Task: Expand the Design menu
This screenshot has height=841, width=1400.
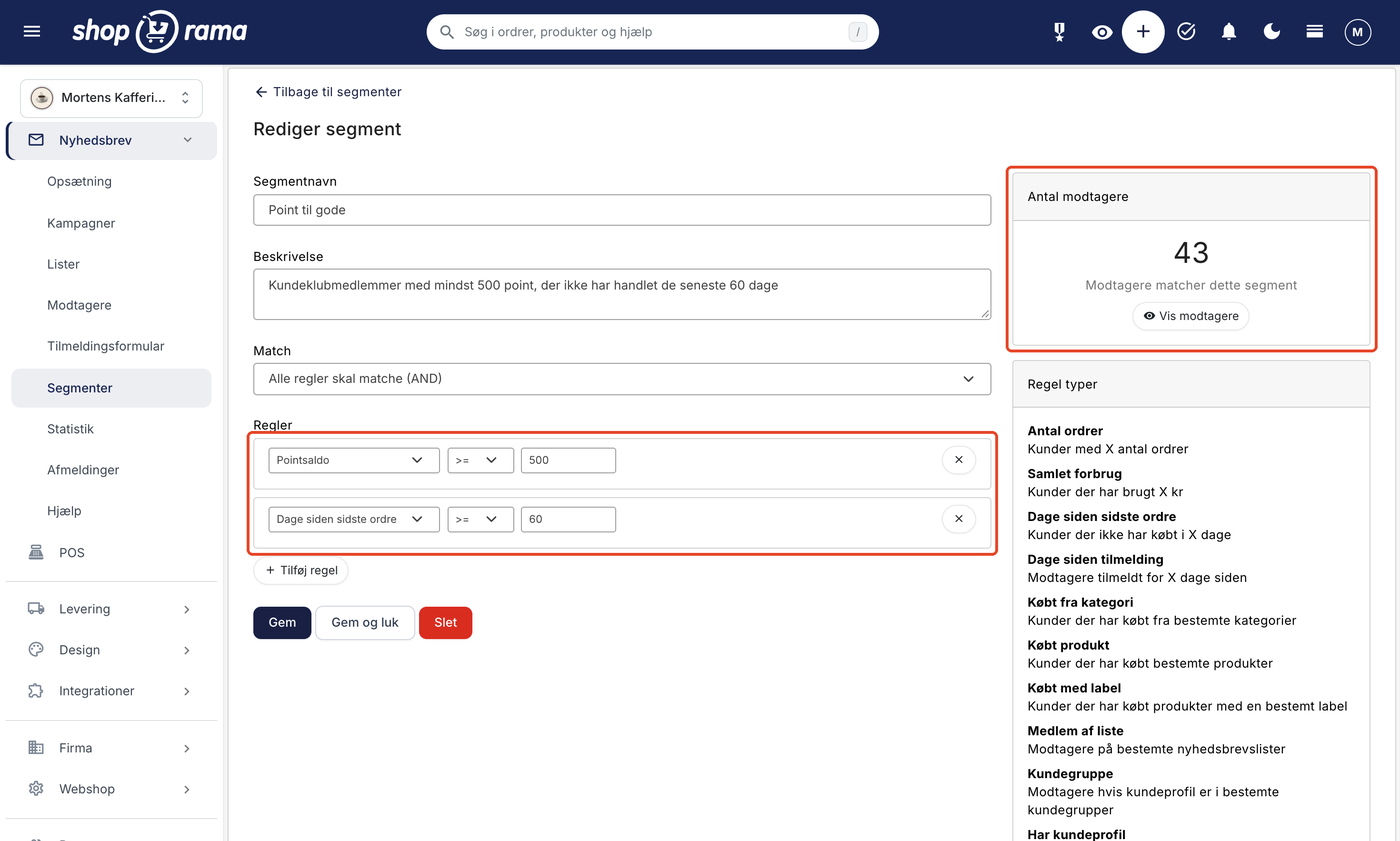Action: click(110, 650)
